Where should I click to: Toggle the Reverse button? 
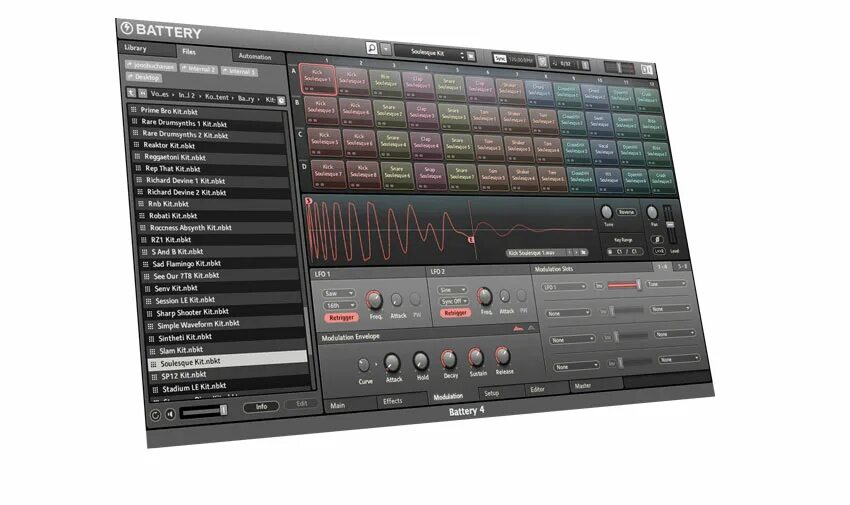point(626,212)
